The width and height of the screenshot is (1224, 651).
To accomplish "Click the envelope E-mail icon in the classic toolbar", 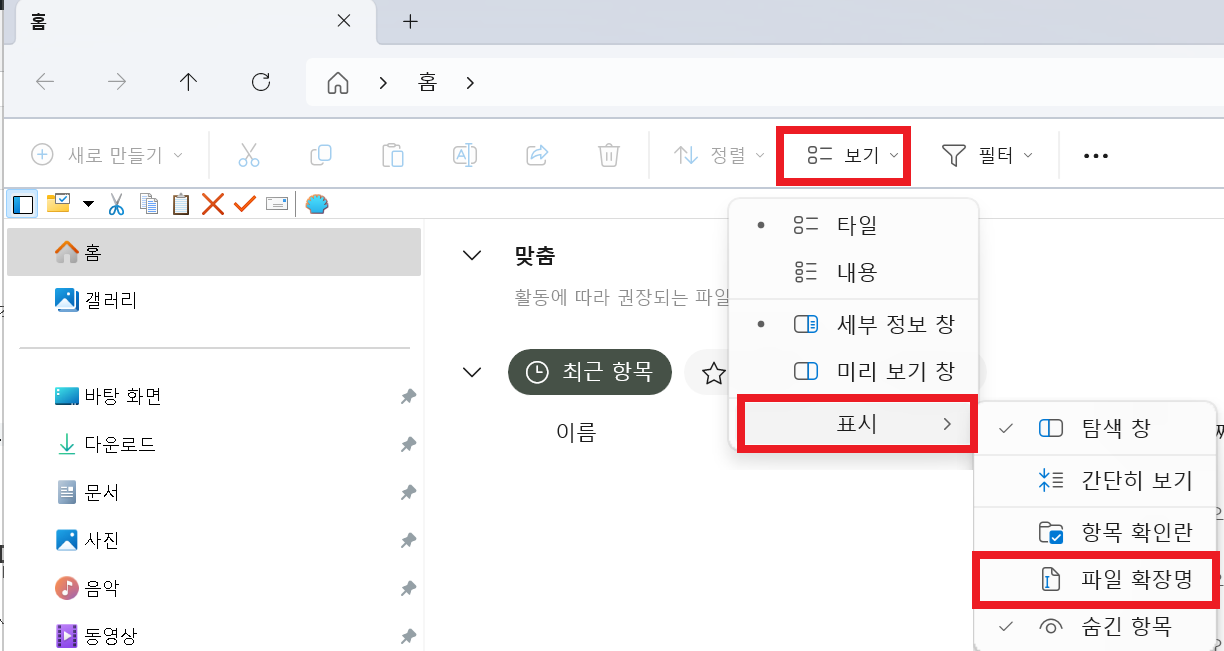I will [277, 204].
